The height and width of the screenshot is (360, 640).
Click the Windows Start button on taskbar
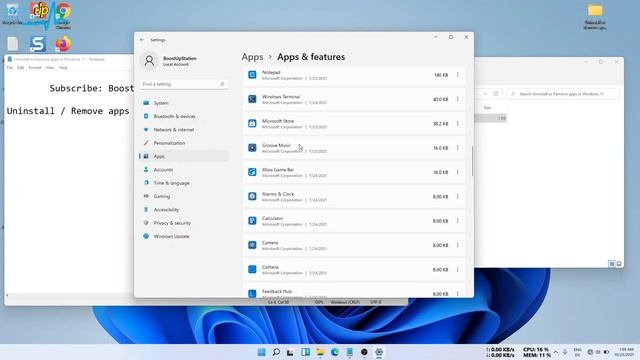(x=262, y=352)
